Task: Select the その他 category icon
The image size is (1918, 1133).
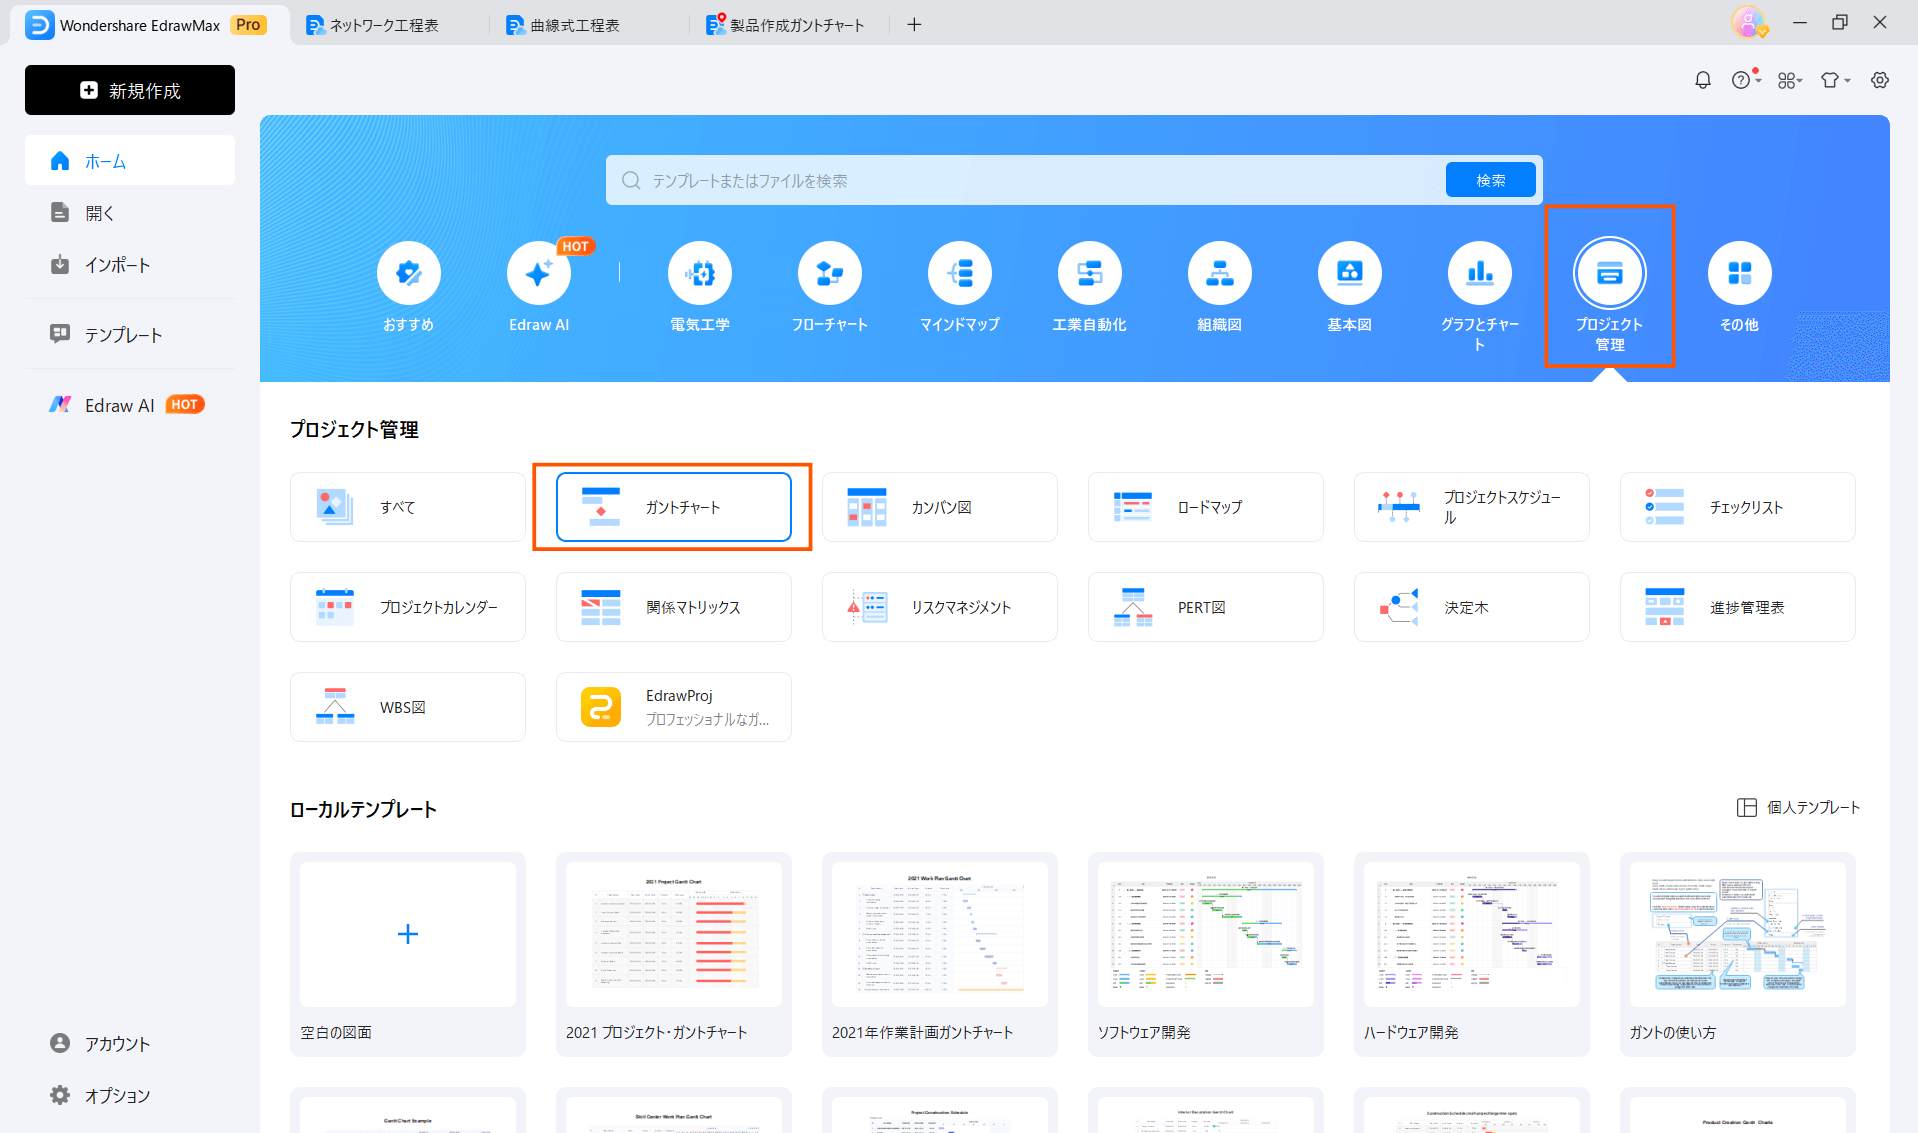Action: click(1739, 274)
